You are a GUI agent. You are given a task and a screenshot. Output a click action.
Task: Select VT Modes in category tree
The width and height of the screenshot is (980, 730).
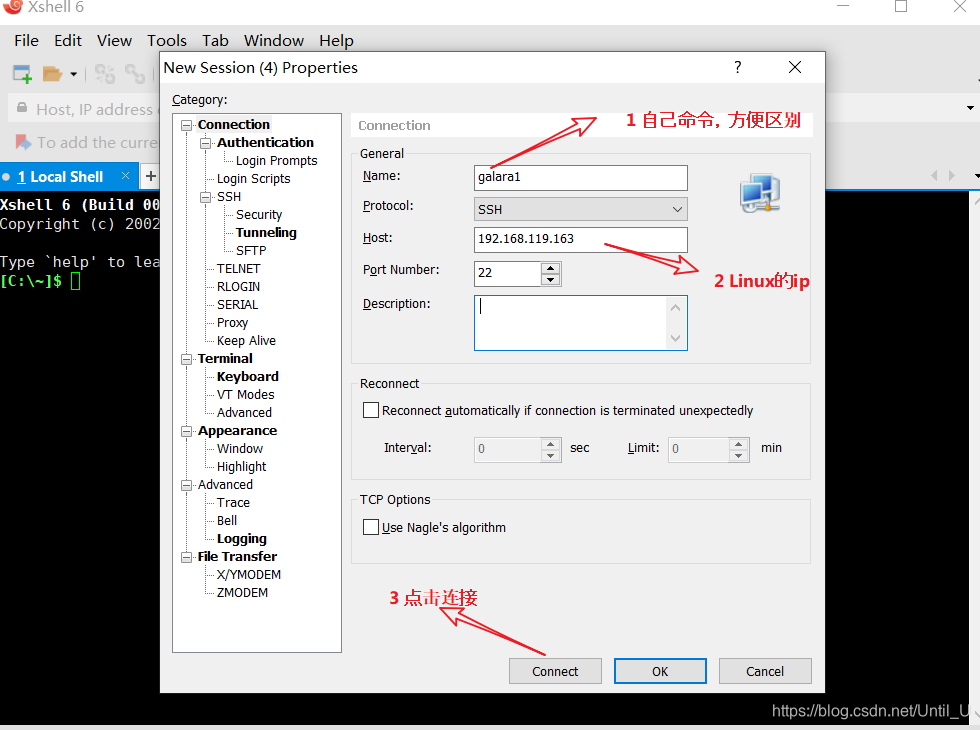[x=245, y=394]
